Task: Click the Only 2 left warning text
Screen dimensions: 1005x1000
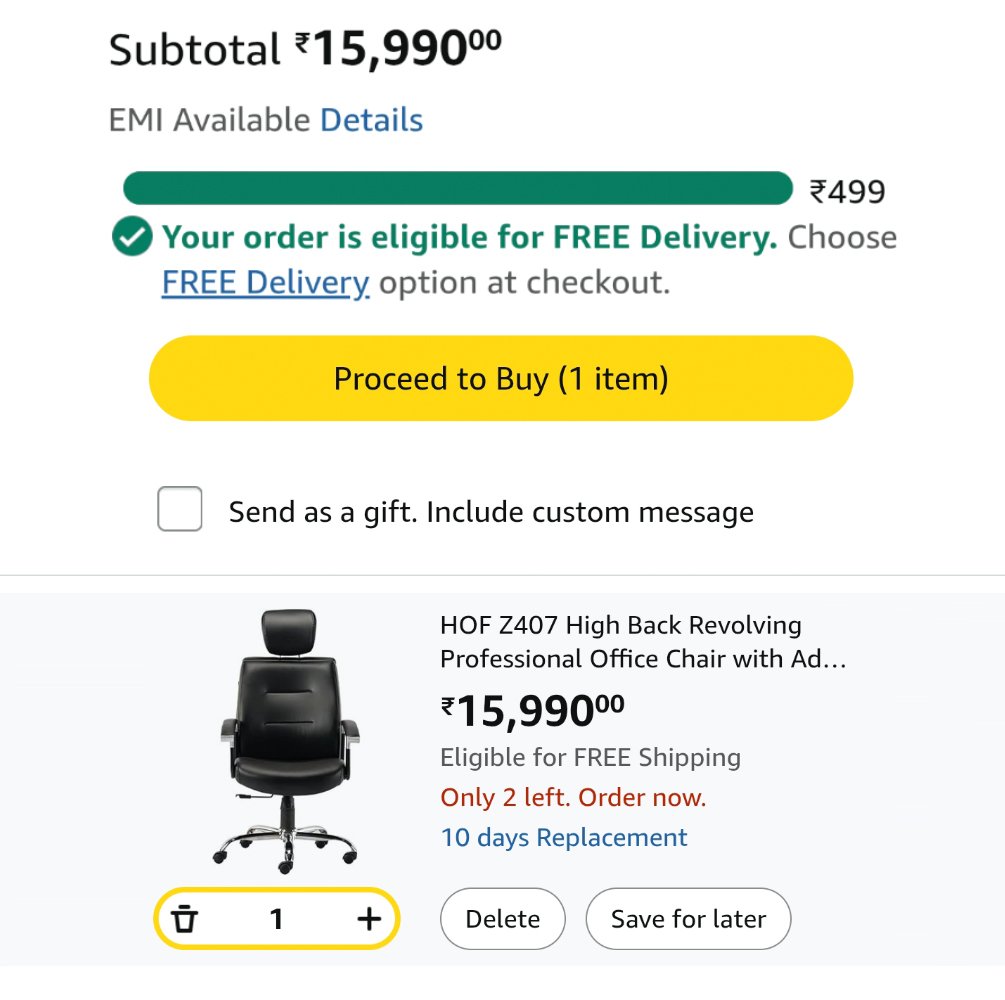Action: point(572,797)
